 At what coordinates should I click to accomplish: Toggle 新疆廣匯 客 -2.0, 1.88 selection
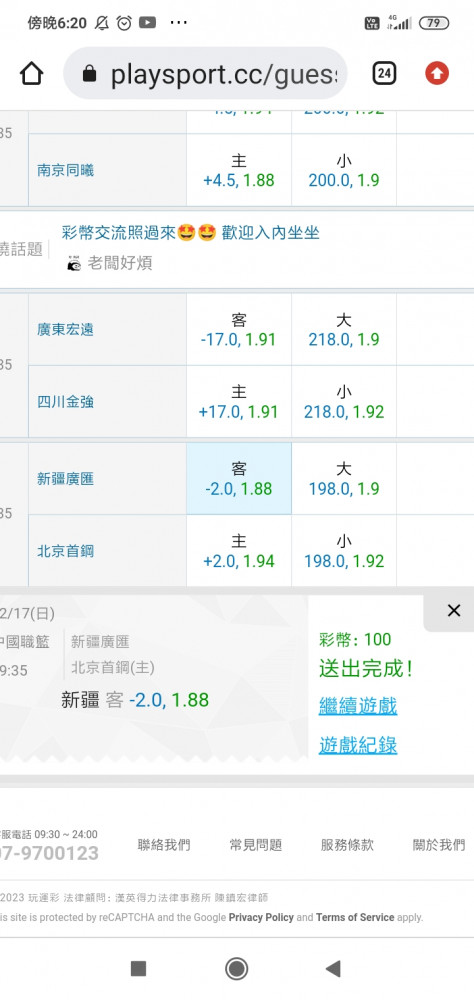tap(239, 478)
